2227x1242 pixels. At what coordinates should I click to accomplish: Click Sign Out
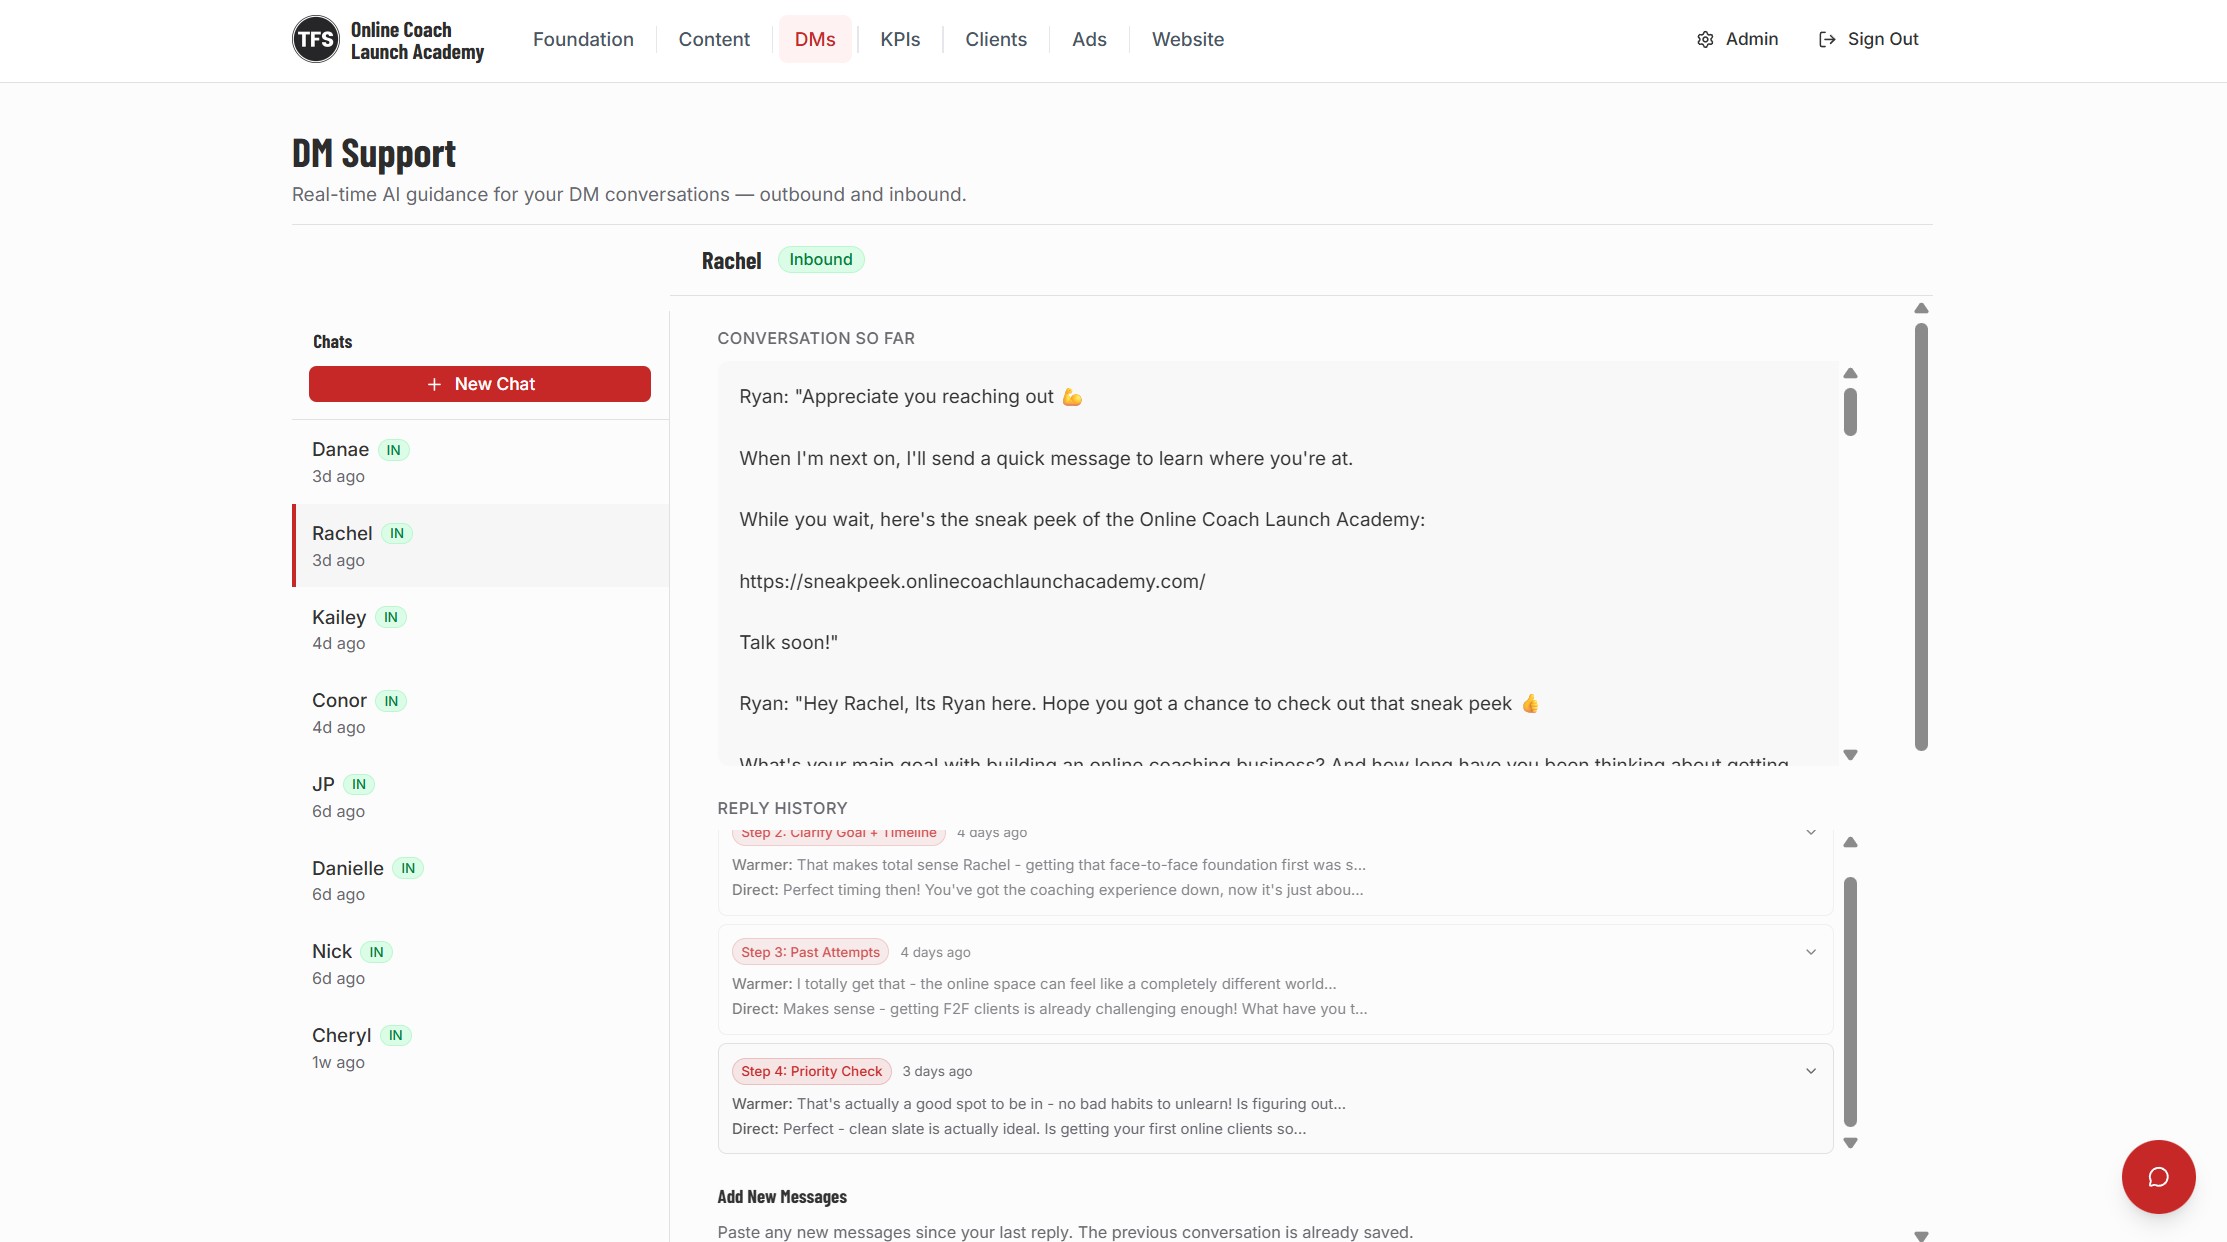click(1868, 39)
